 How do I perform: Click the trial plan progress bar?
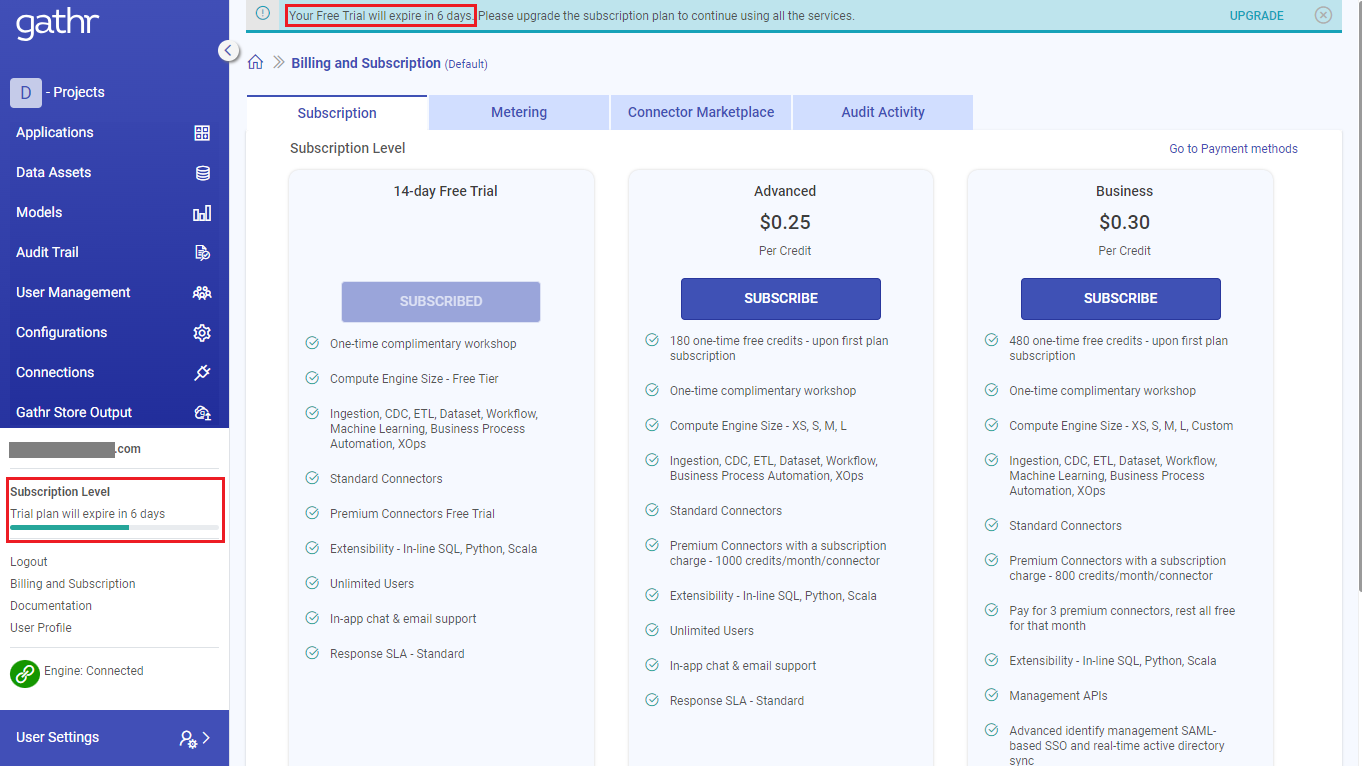[114, 527]
